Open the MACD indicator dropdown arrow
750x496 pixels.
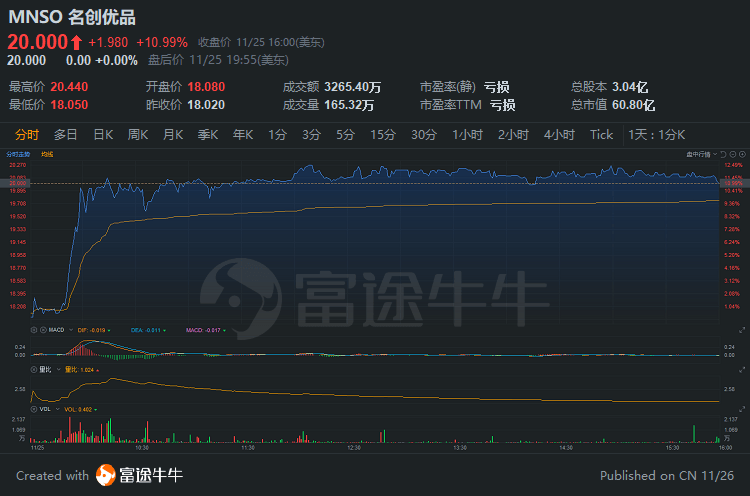click(x=71, y=330)
